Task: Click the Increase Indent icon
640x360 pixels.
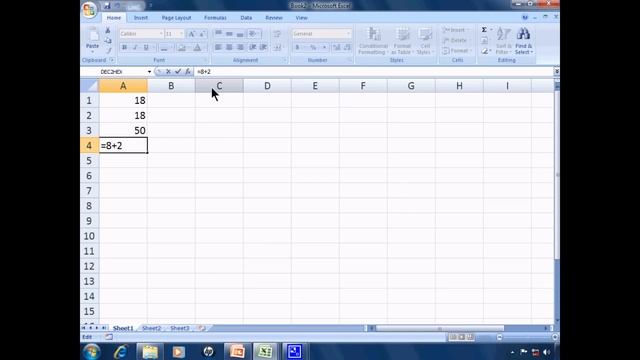Action: (x=264, y=47)
